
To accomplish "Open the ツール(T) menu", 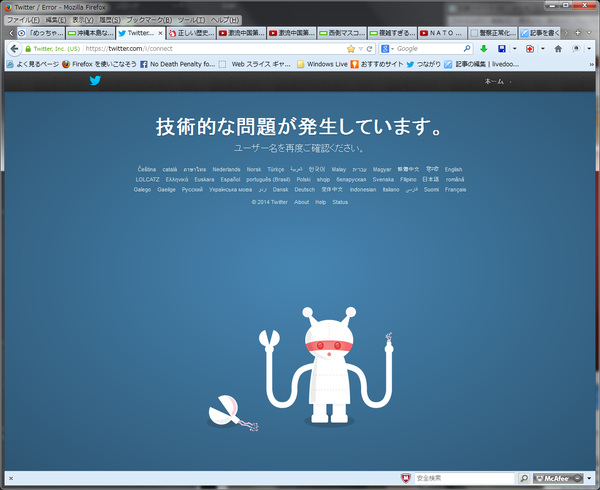I will [191, 20].
